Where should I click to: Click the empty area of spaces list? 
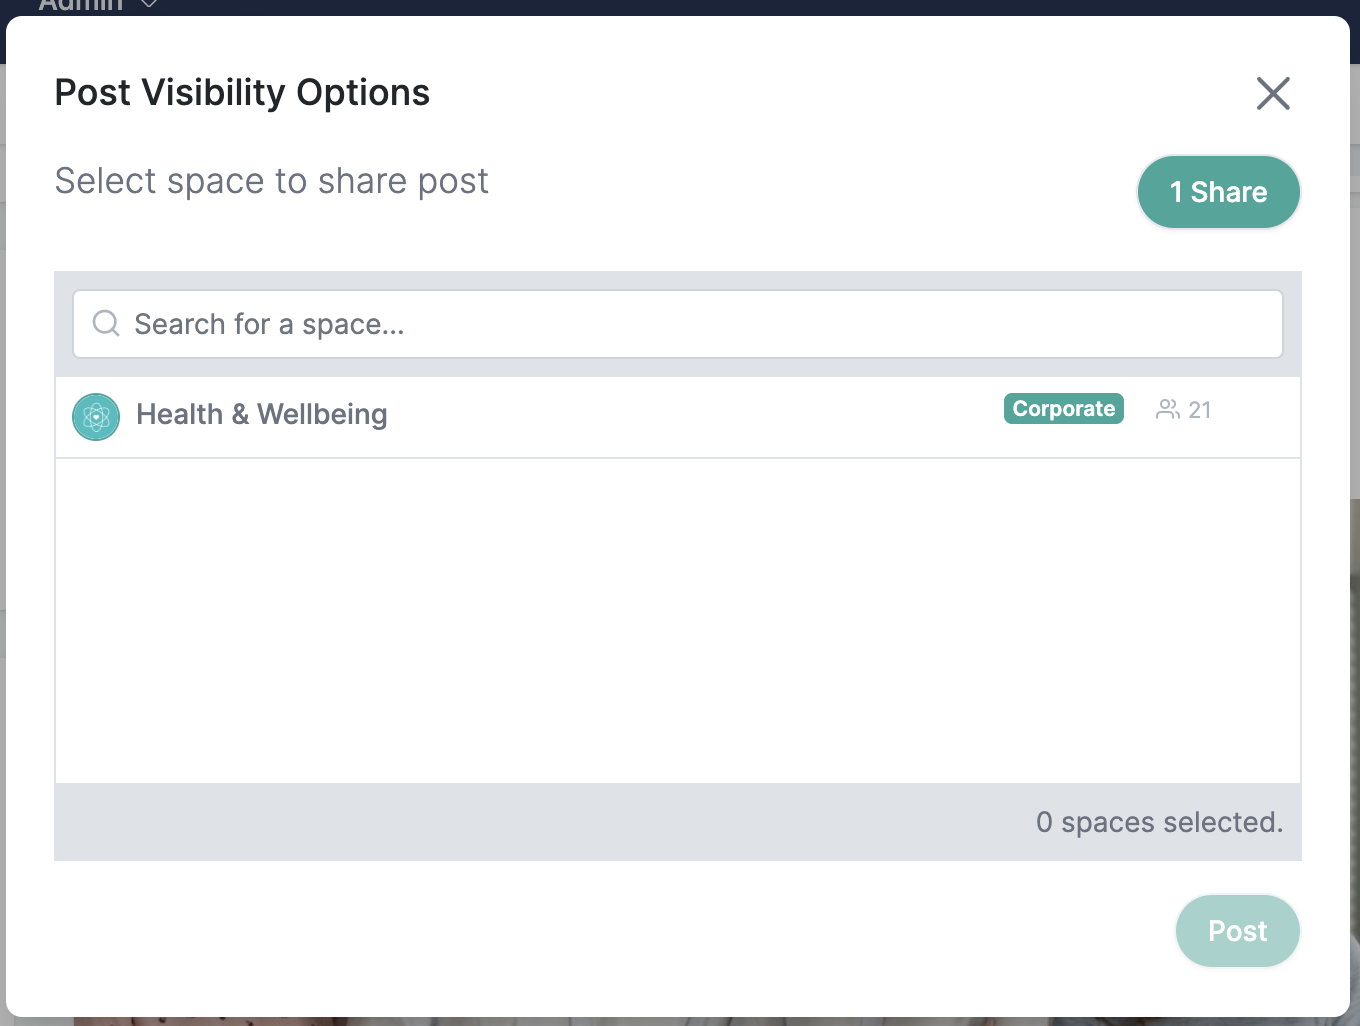(x=678, y=620)
